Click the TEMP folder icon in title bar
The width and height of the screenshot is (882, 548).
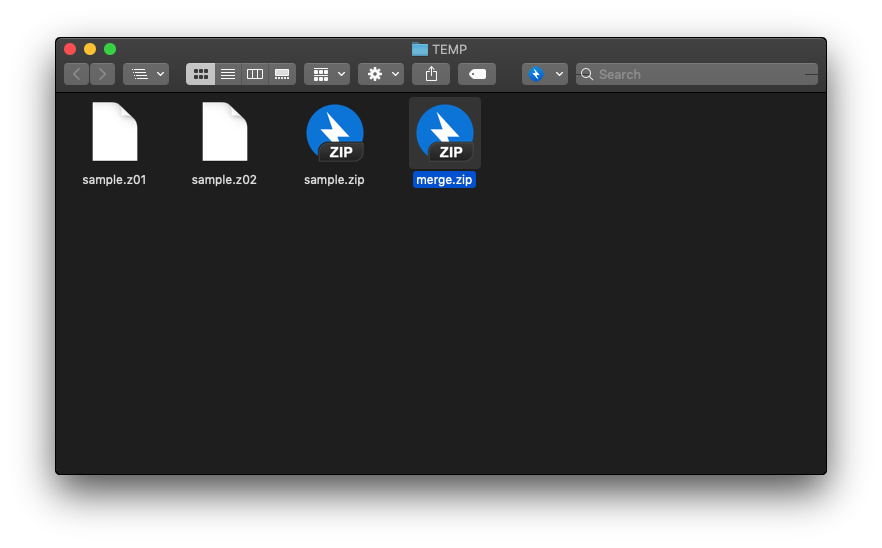[420, 49]
